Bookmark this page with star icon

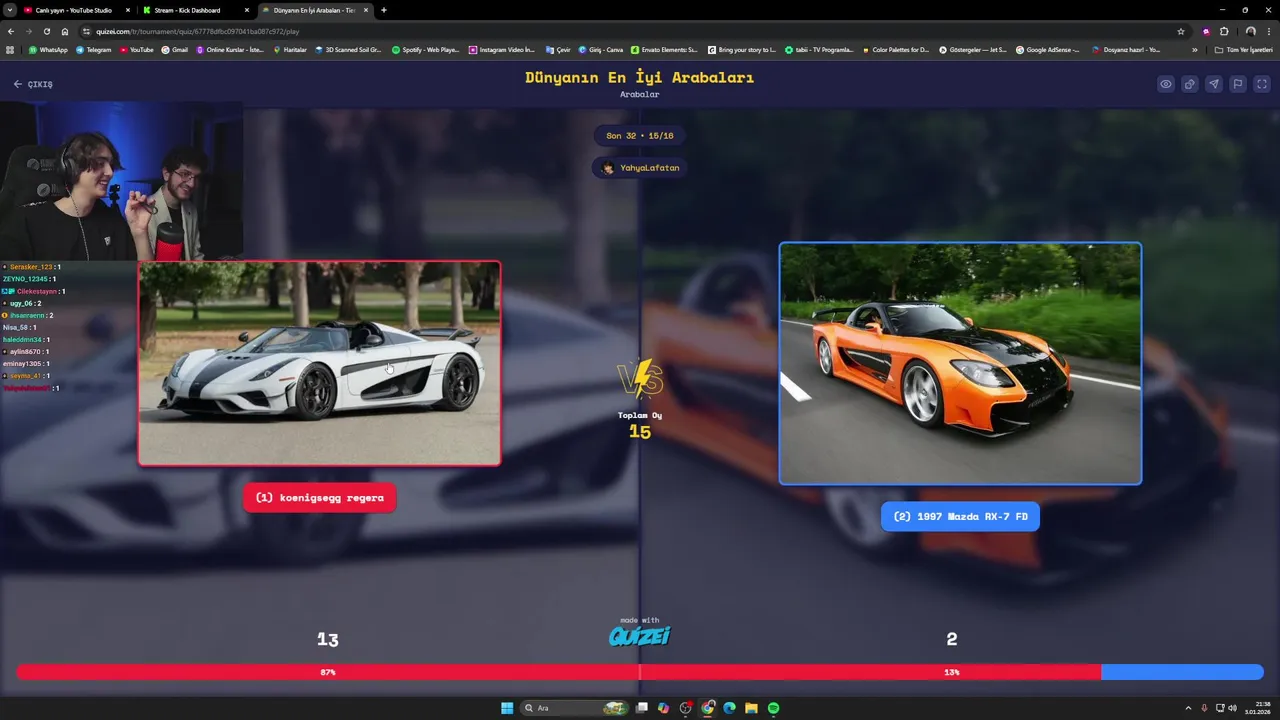click(x=1181, y=31)
